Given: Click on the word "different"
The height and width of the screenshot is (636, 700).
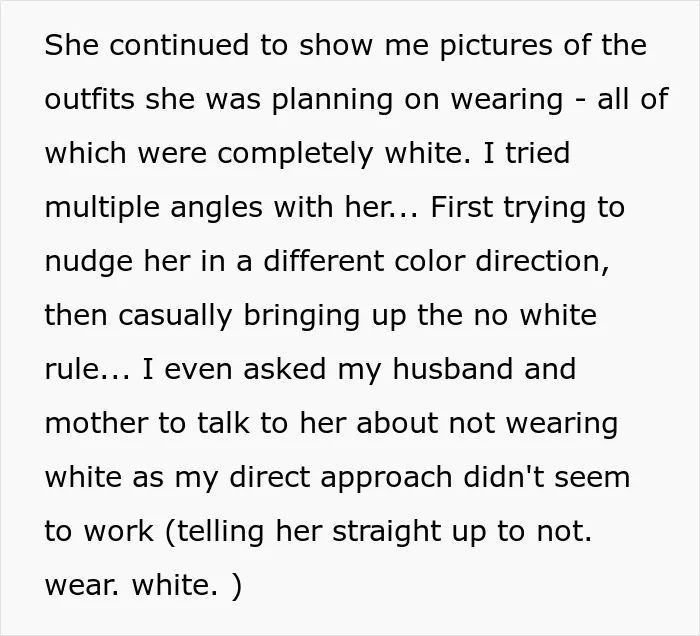Looking at the screenshot, I should 324,261.
